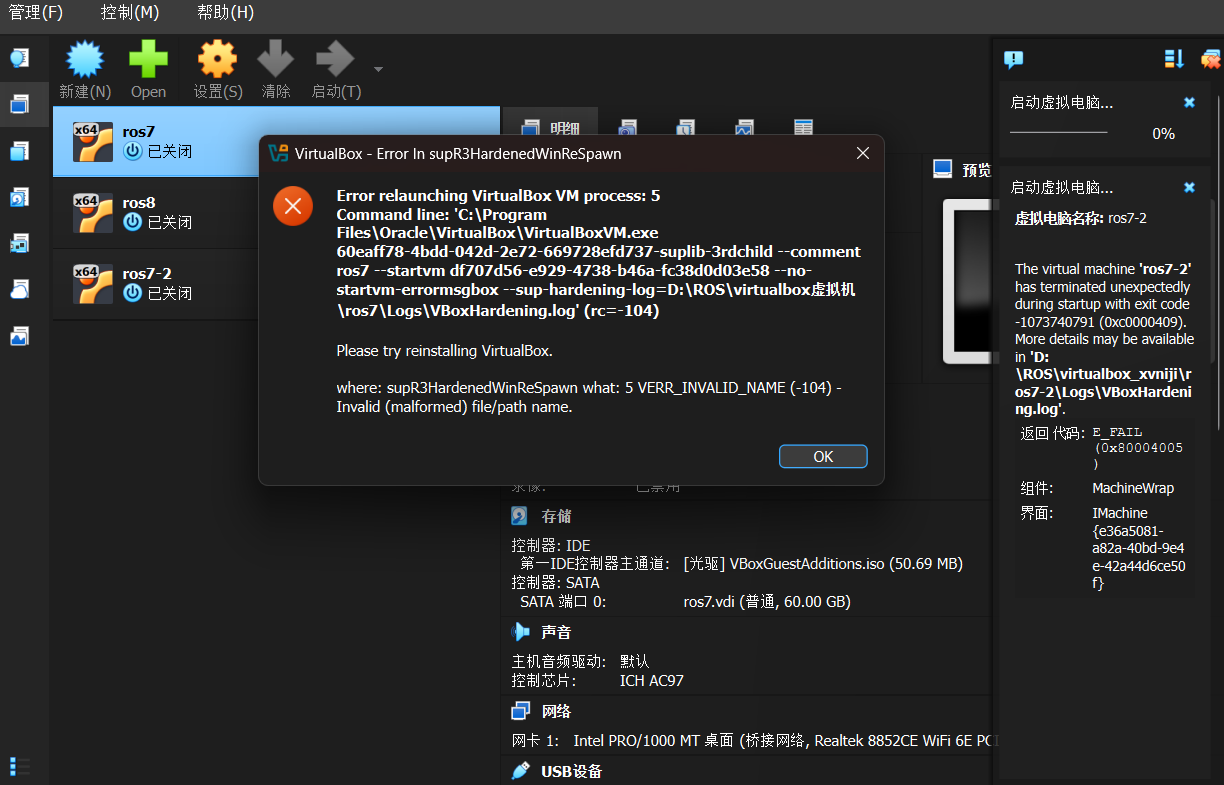Click the notification center bell icon

click(1013, 60)
